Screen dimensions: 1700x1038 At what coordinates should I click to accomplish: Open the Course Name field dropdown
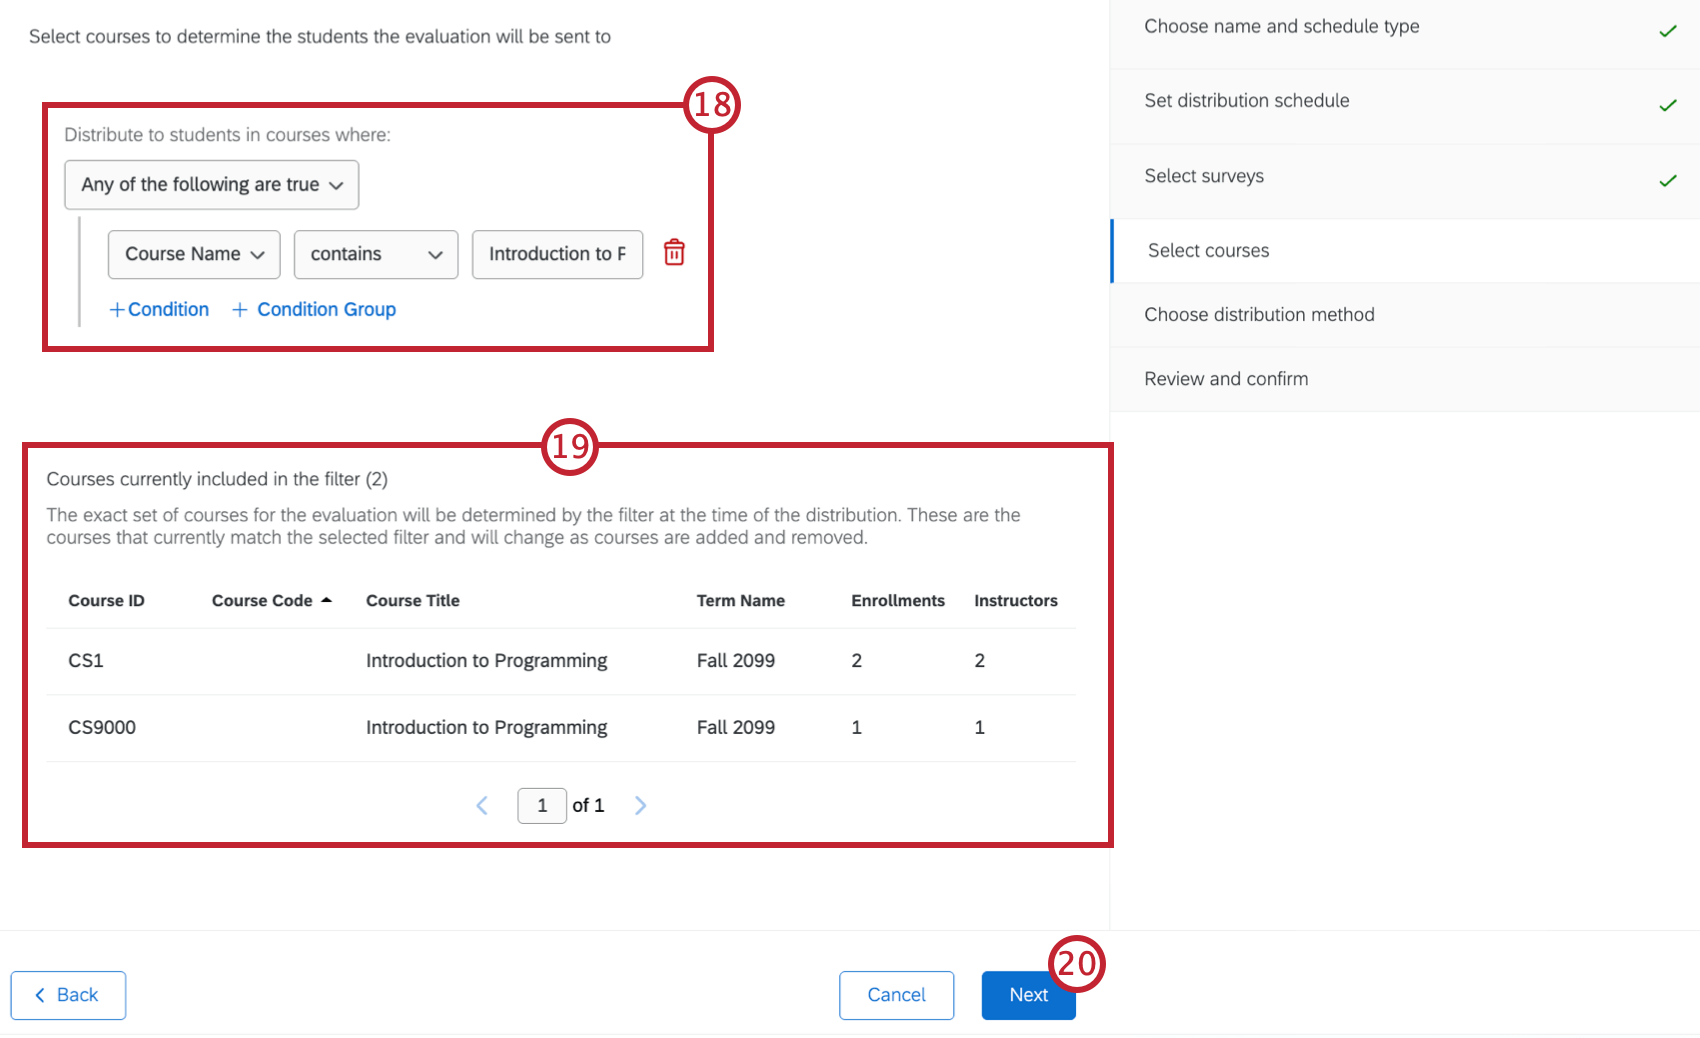(193, 254)
